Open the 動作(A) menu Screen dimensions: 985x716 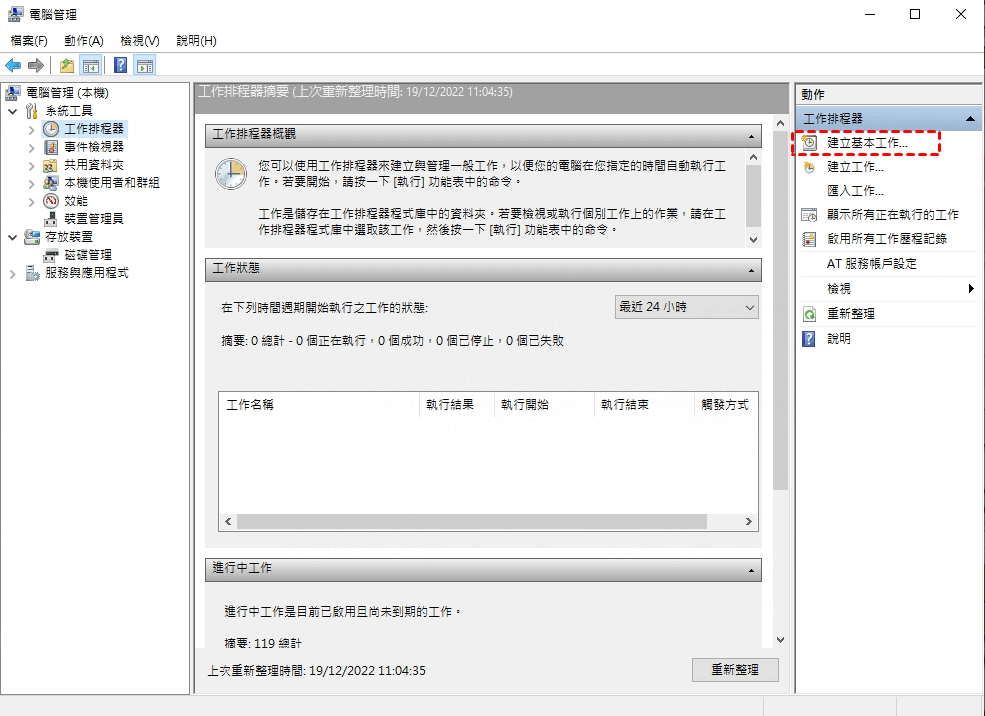point(84,41)
